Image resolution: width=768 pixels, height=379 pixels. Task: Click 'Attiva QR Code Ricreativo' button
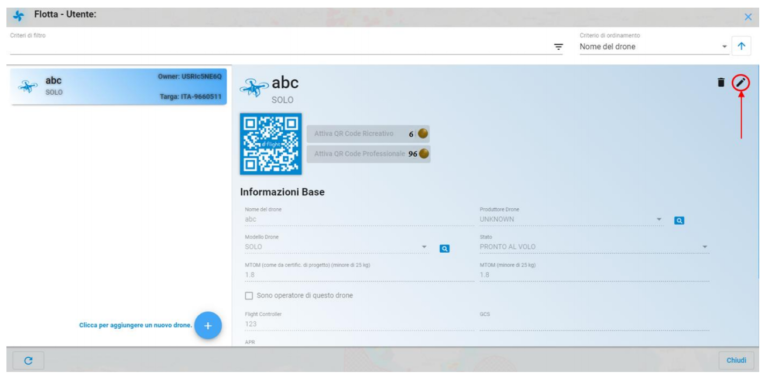(x=368, y=134)
